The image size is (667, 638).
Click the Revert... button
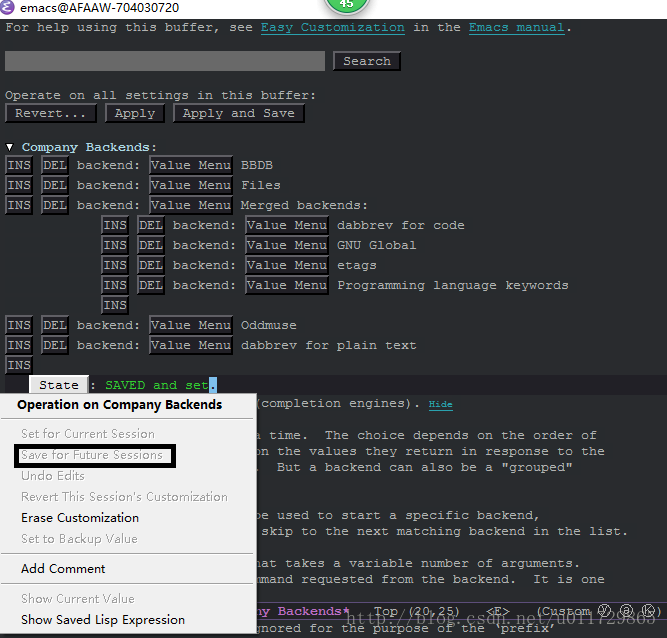tap(50, 114)
